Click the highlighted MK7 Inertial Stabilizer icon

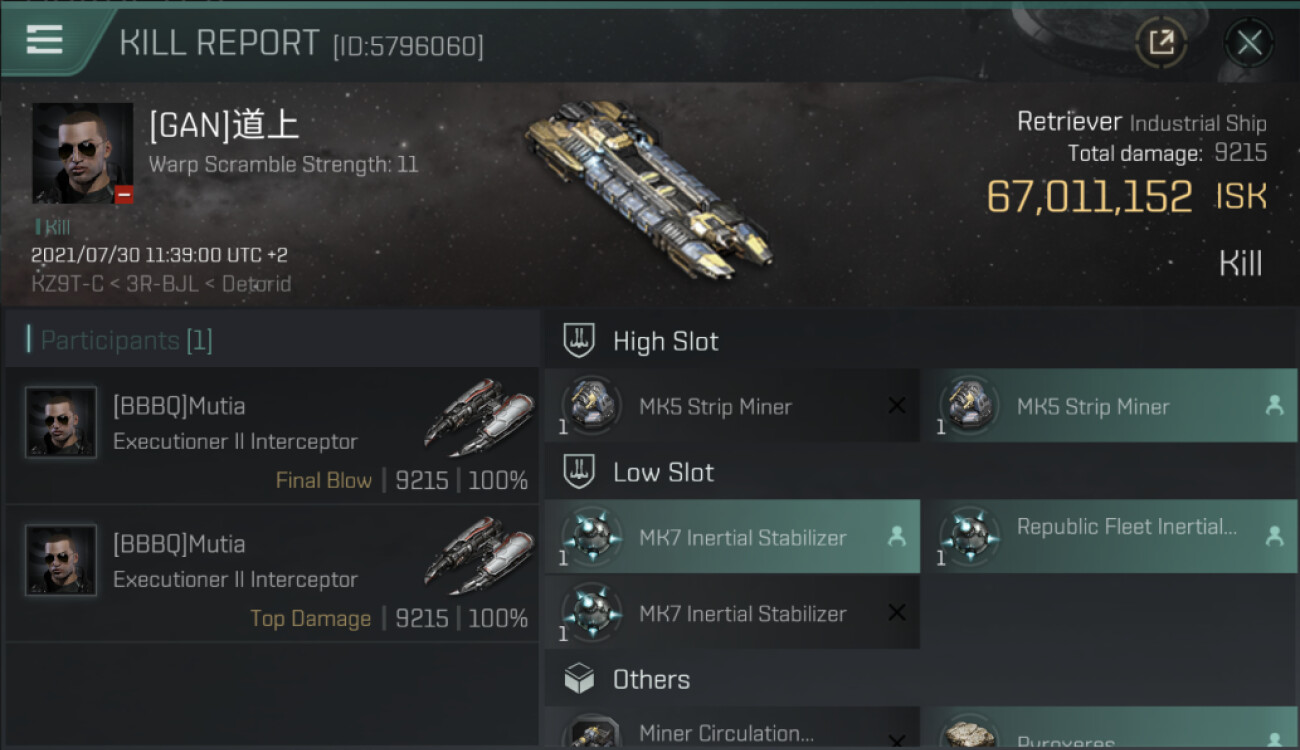590,537
